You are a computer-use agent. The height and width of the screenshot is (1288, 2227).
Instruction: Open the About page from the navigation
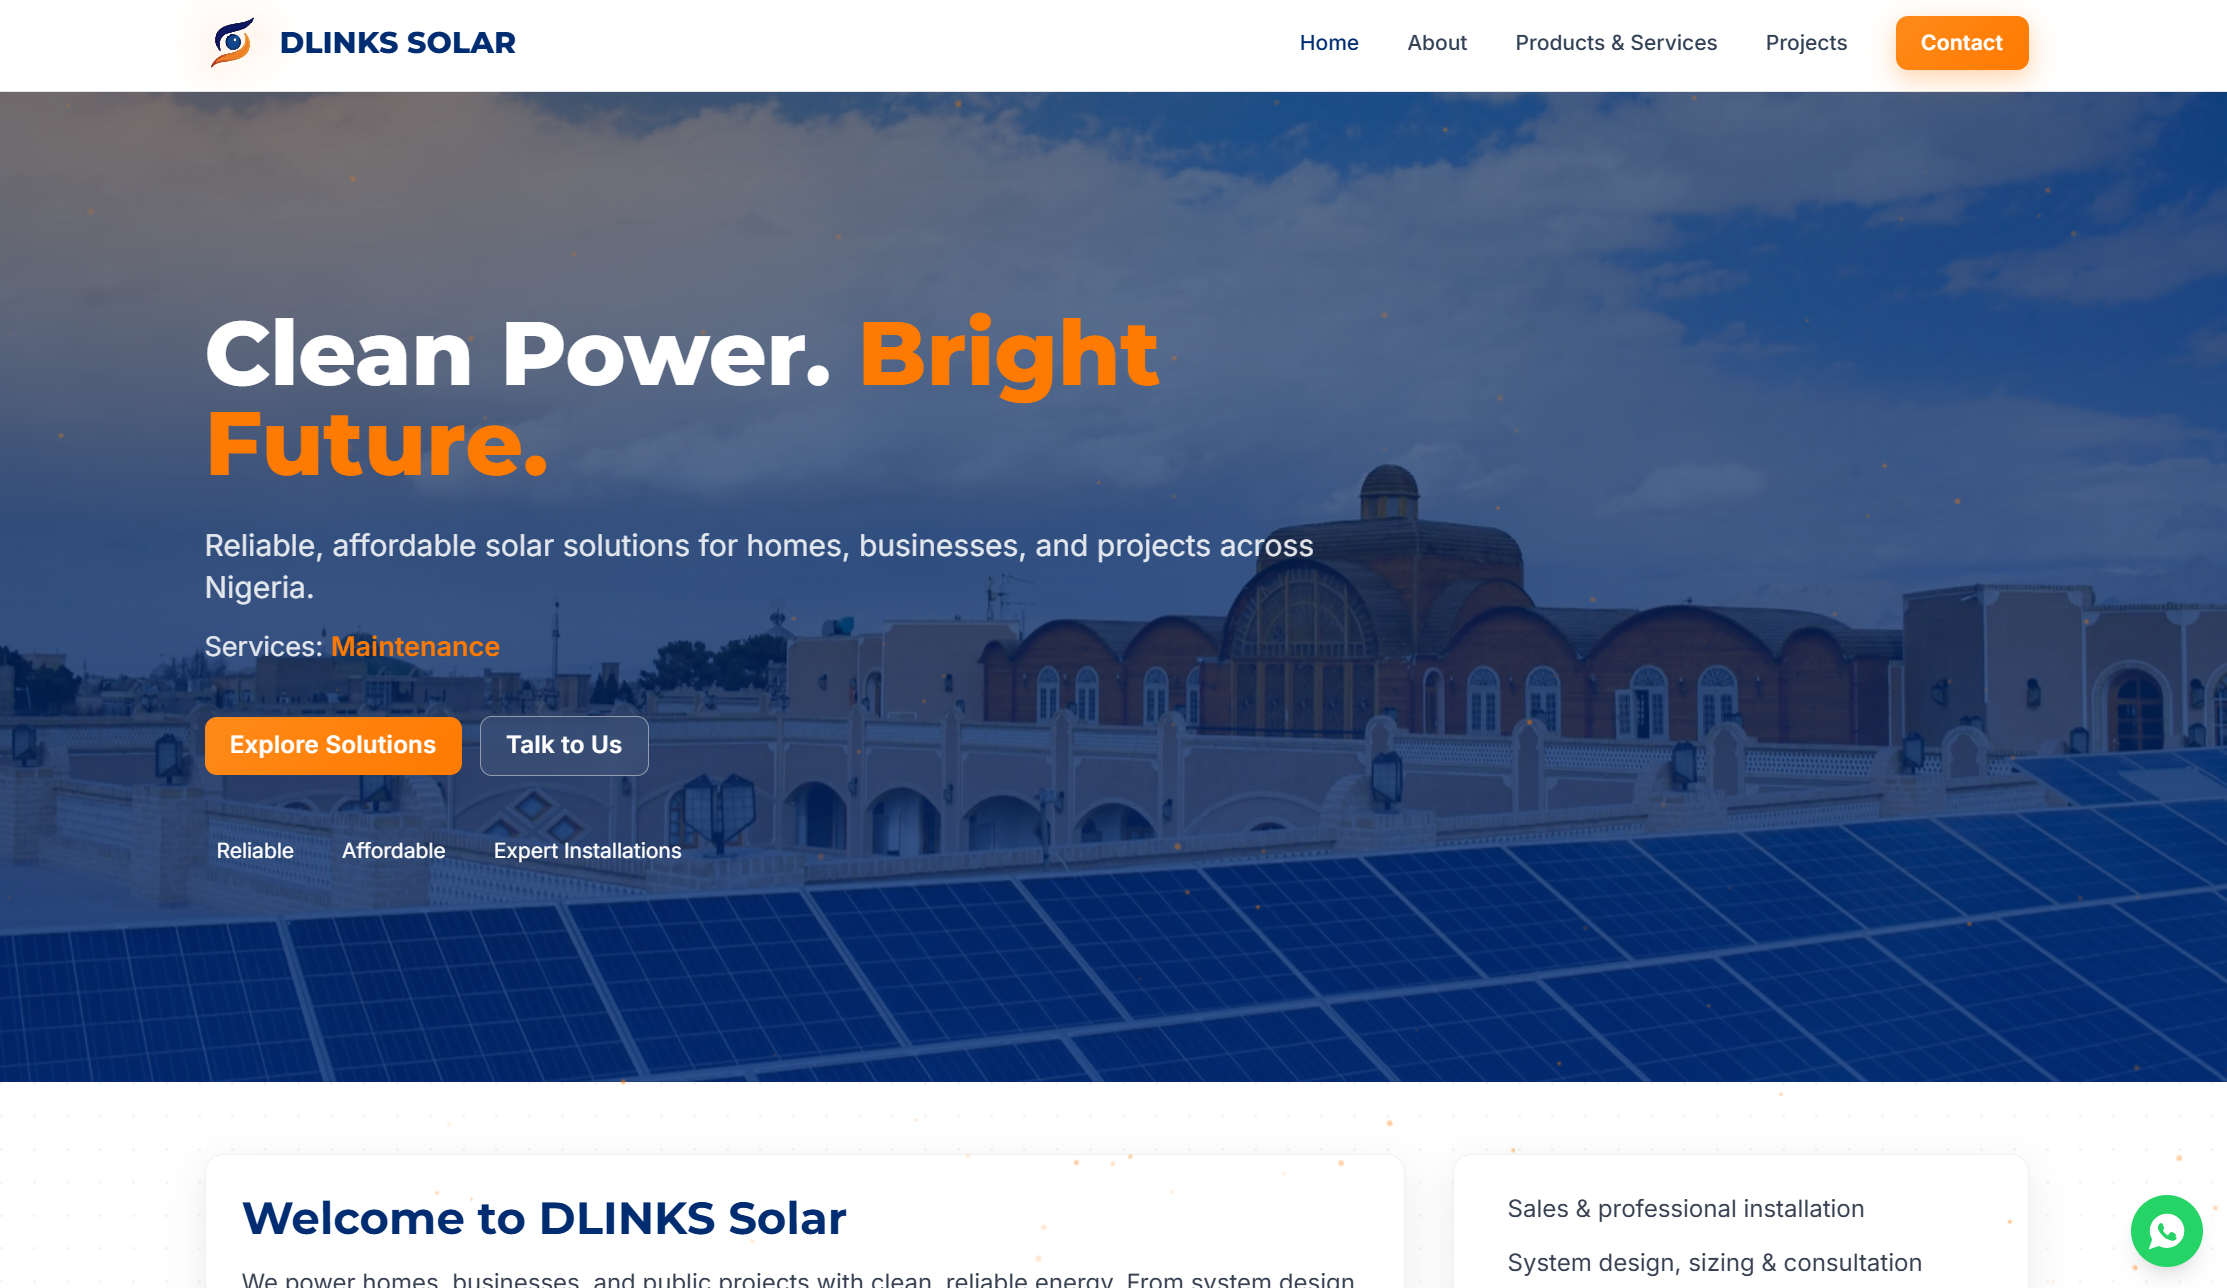(x=1437, y=42)
